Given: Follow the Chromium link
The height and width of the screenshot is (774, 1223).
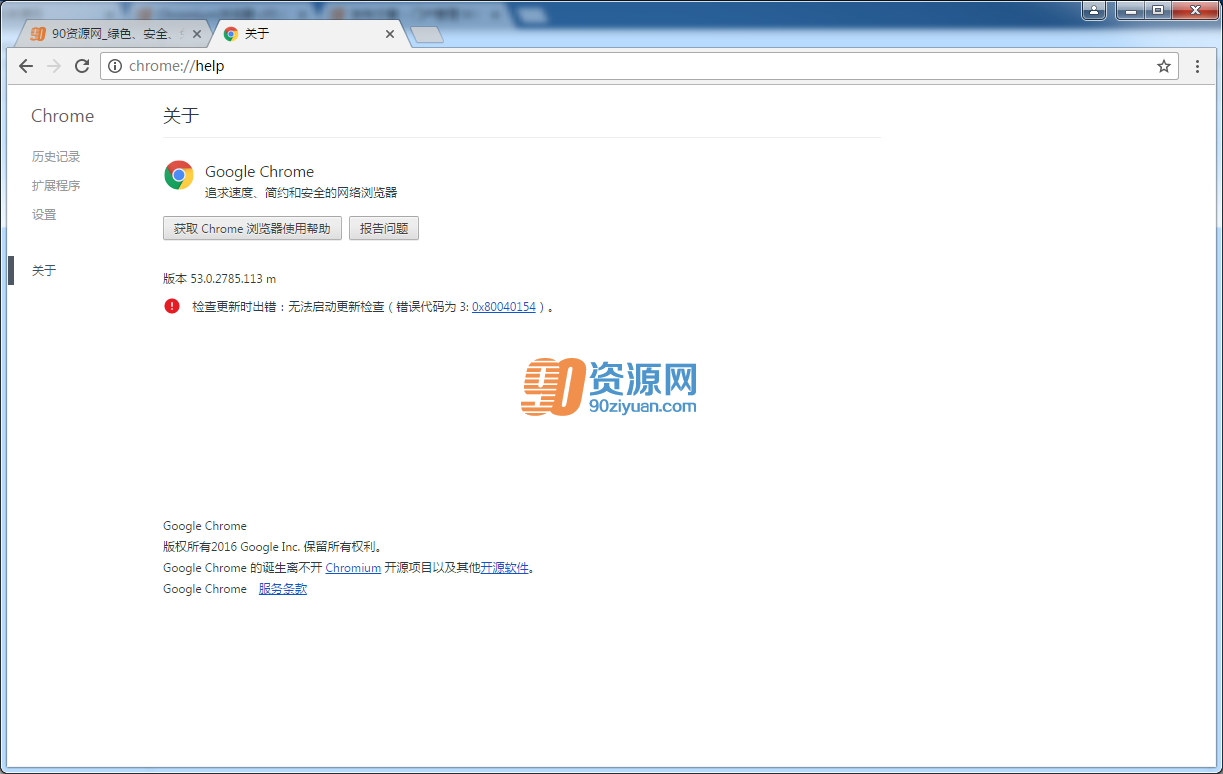Looking at the screenshot, I should pyautogui.click(x=353, y=568).
